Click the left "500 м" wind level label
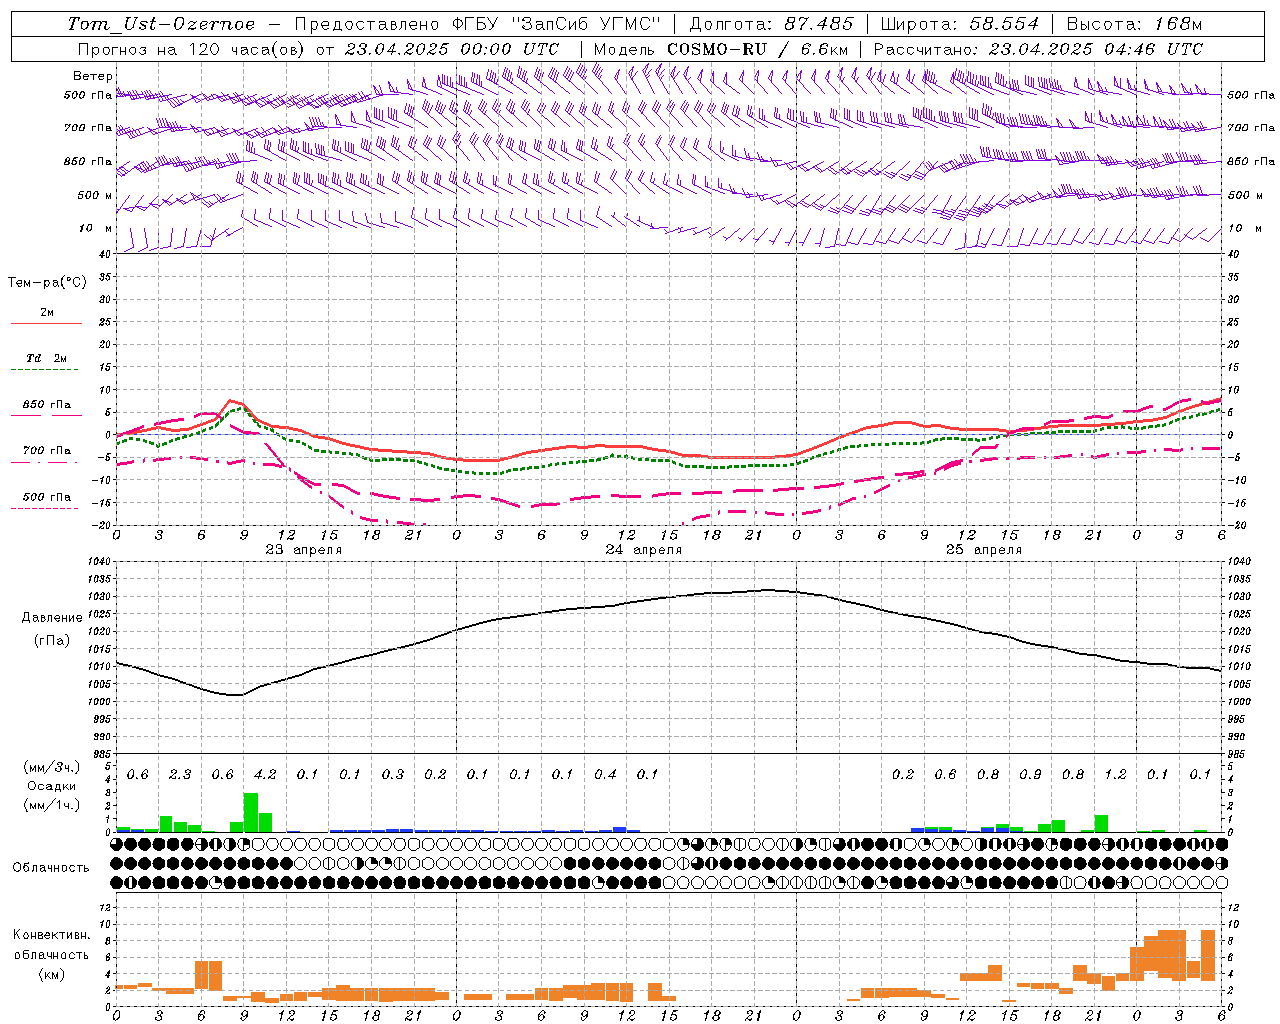Viewport: 1280px width, 1024px height. [95, 195]
